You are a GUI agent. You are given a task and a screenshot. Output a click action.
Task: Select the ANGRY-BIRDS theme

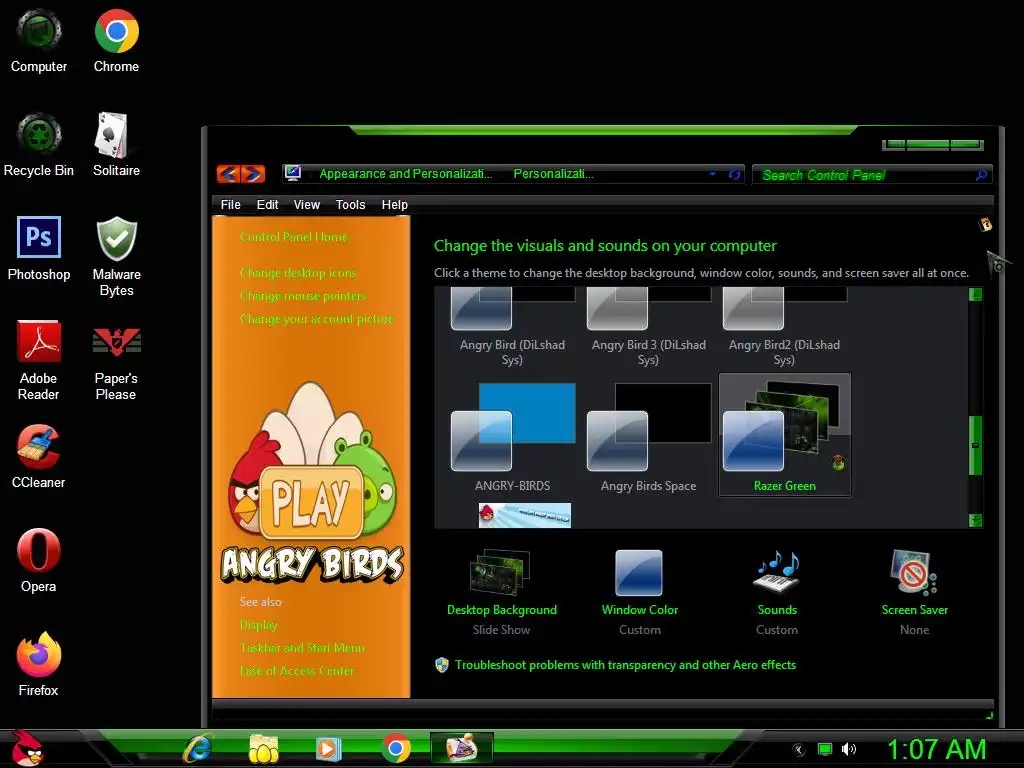click(x=513, y=436)
